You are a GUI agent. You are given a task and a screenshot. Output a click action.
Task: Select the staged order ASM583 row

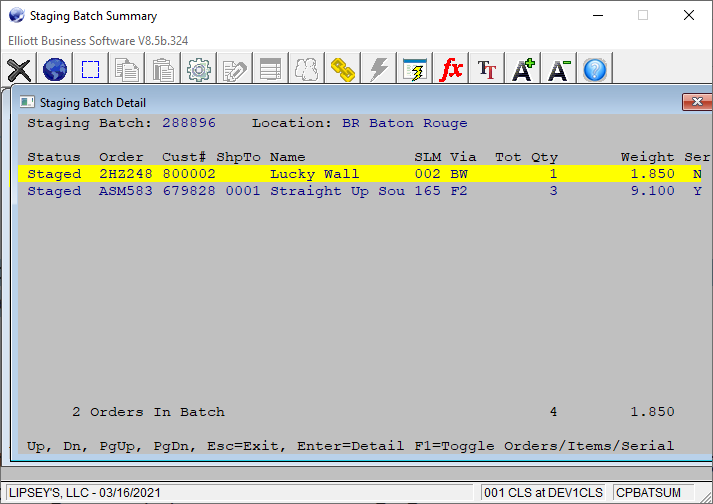click(360, 191)
